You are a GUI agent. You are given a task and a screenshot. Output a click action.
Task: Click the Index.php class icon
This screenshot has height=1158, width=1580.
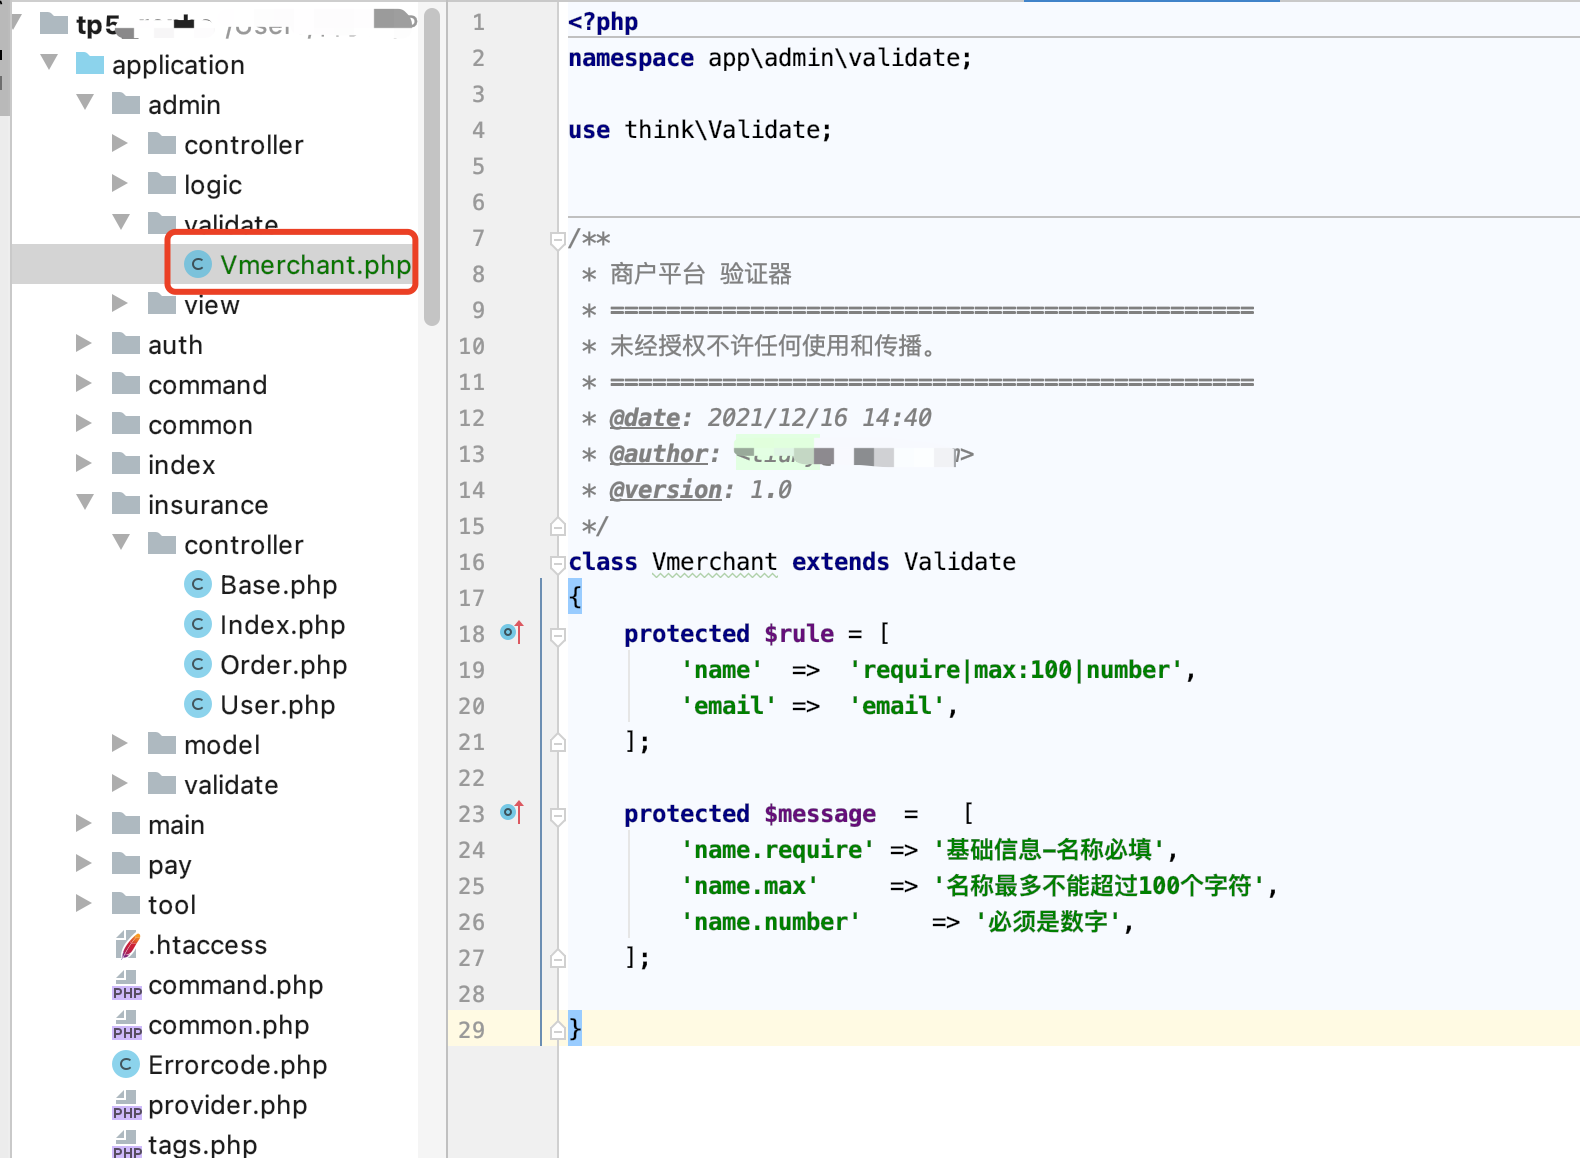tap(198, 624)
